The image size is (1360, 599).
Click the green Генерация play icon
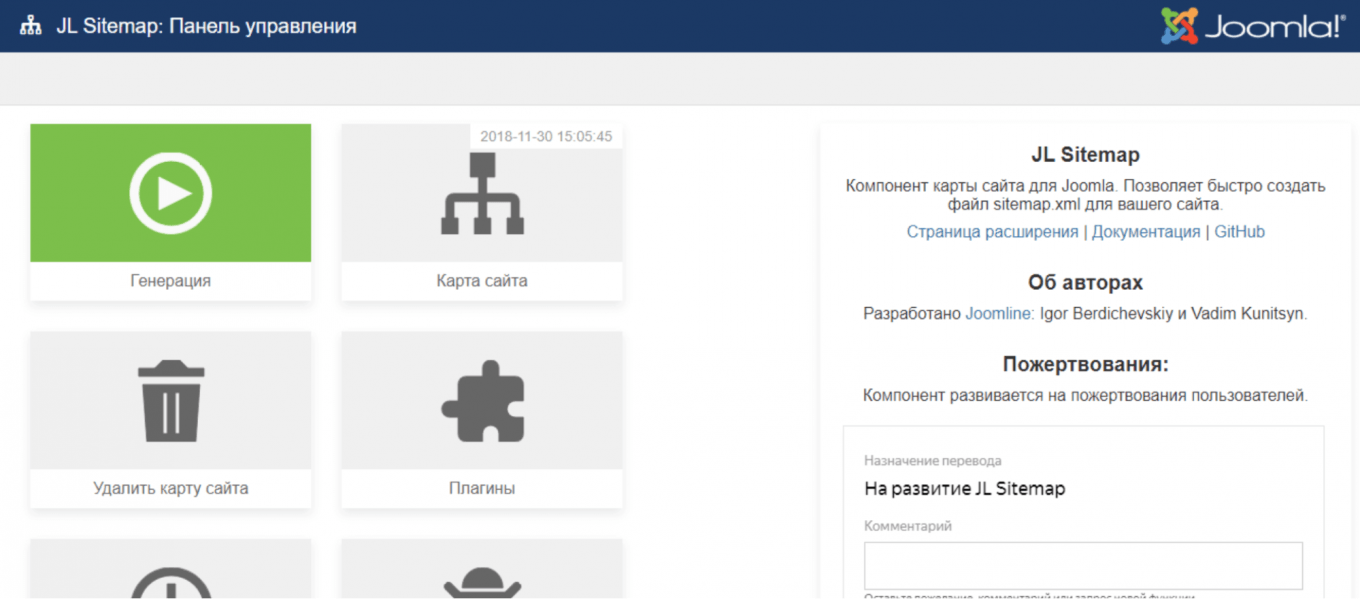point(170,193)
